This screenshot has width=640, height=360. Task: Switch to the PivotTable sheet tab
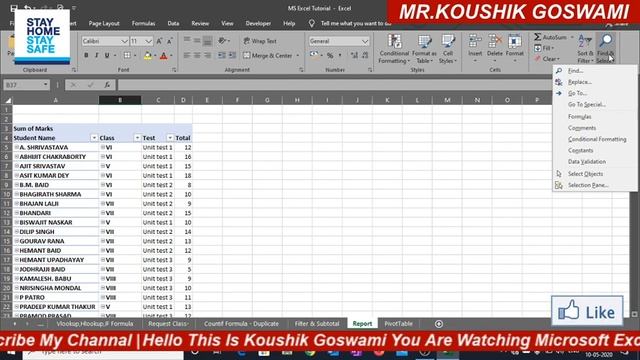[398, 324]
